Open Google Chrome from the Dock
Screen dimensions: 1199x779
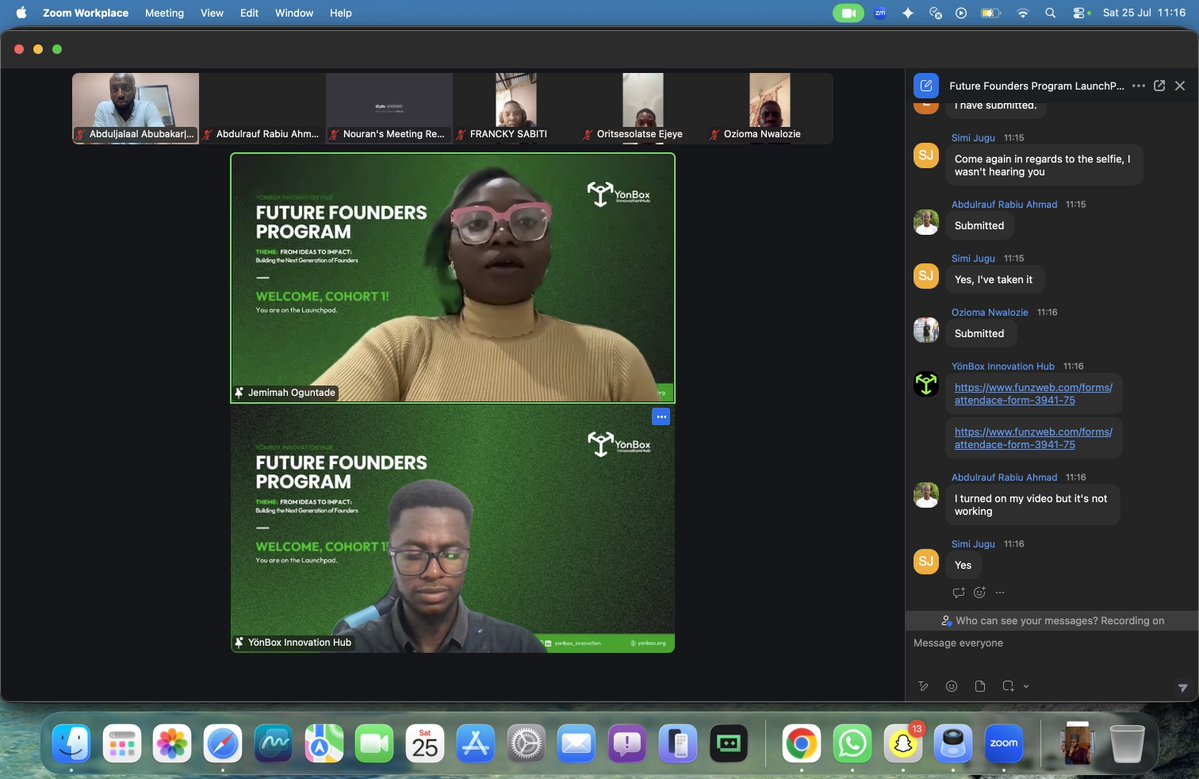point(801,743)
